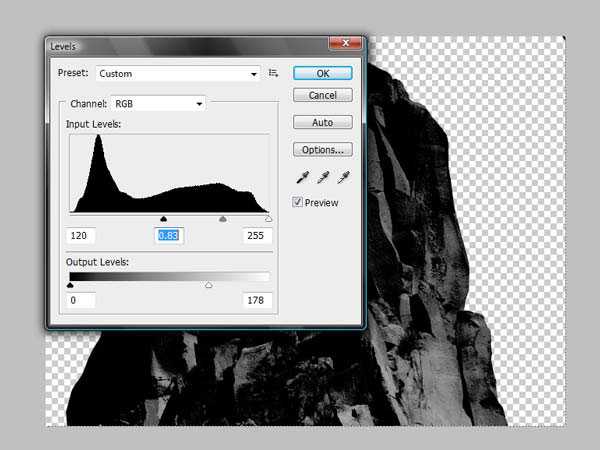
Task: Click the Cancel button
Action: (x=323, y=95)
